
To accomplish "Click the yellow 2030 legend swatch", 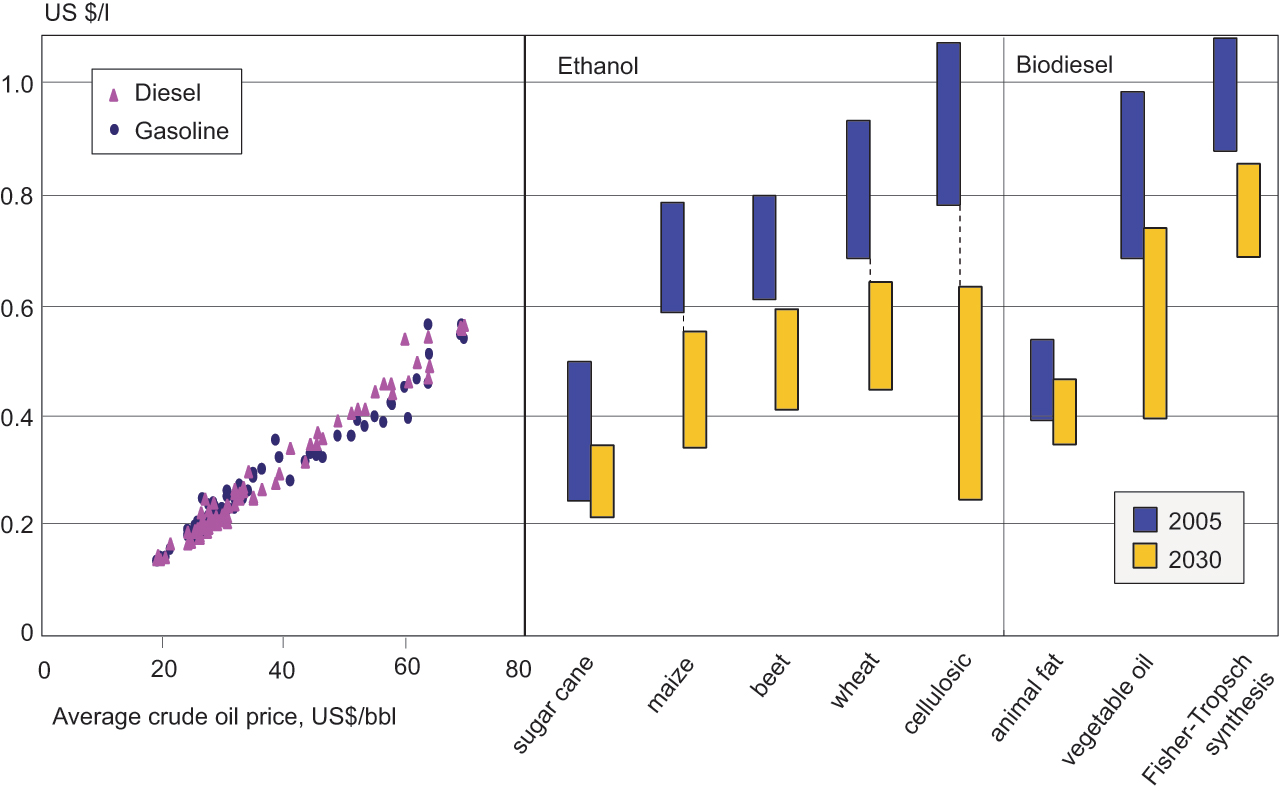I will point(1146,557).
